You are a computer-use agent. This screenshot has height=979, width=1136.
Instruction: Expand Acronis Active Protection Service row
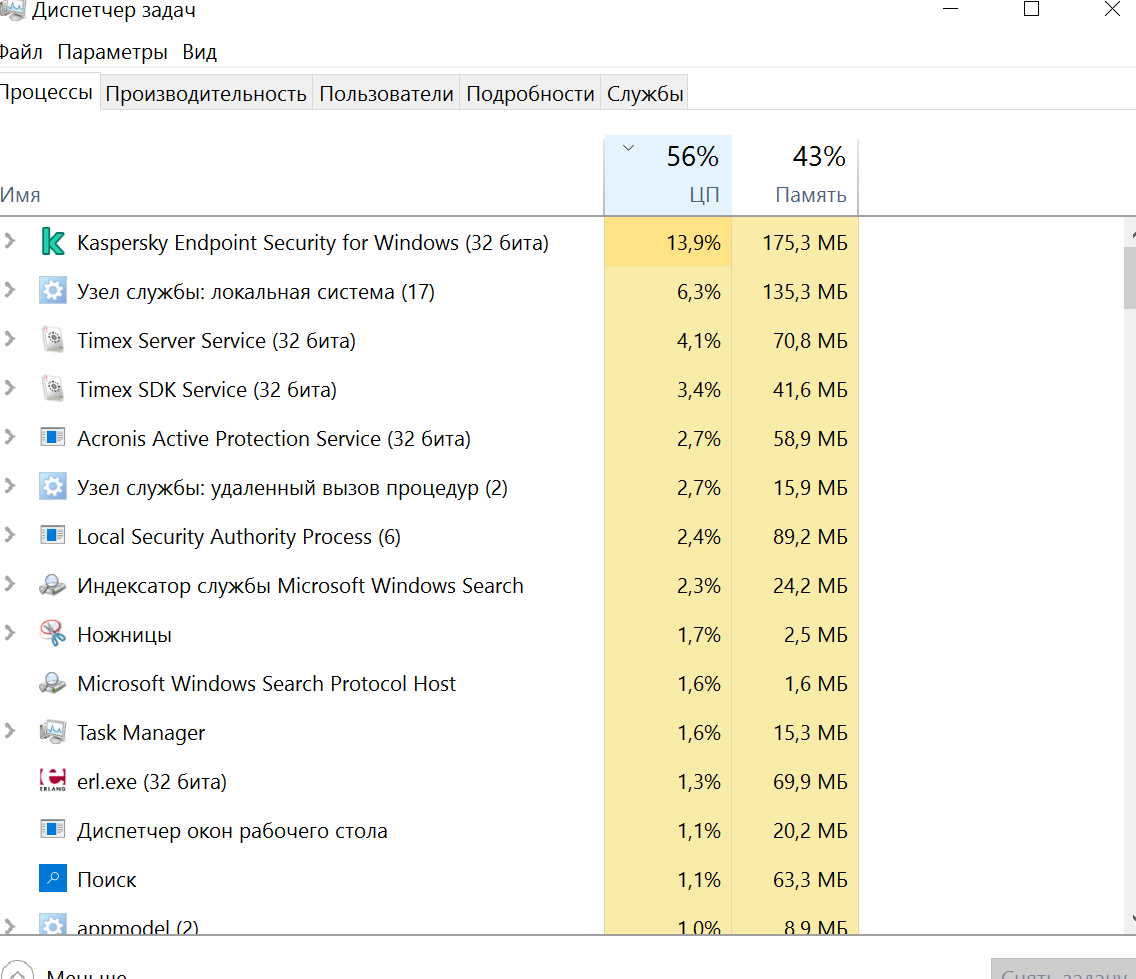coord(9,436)
